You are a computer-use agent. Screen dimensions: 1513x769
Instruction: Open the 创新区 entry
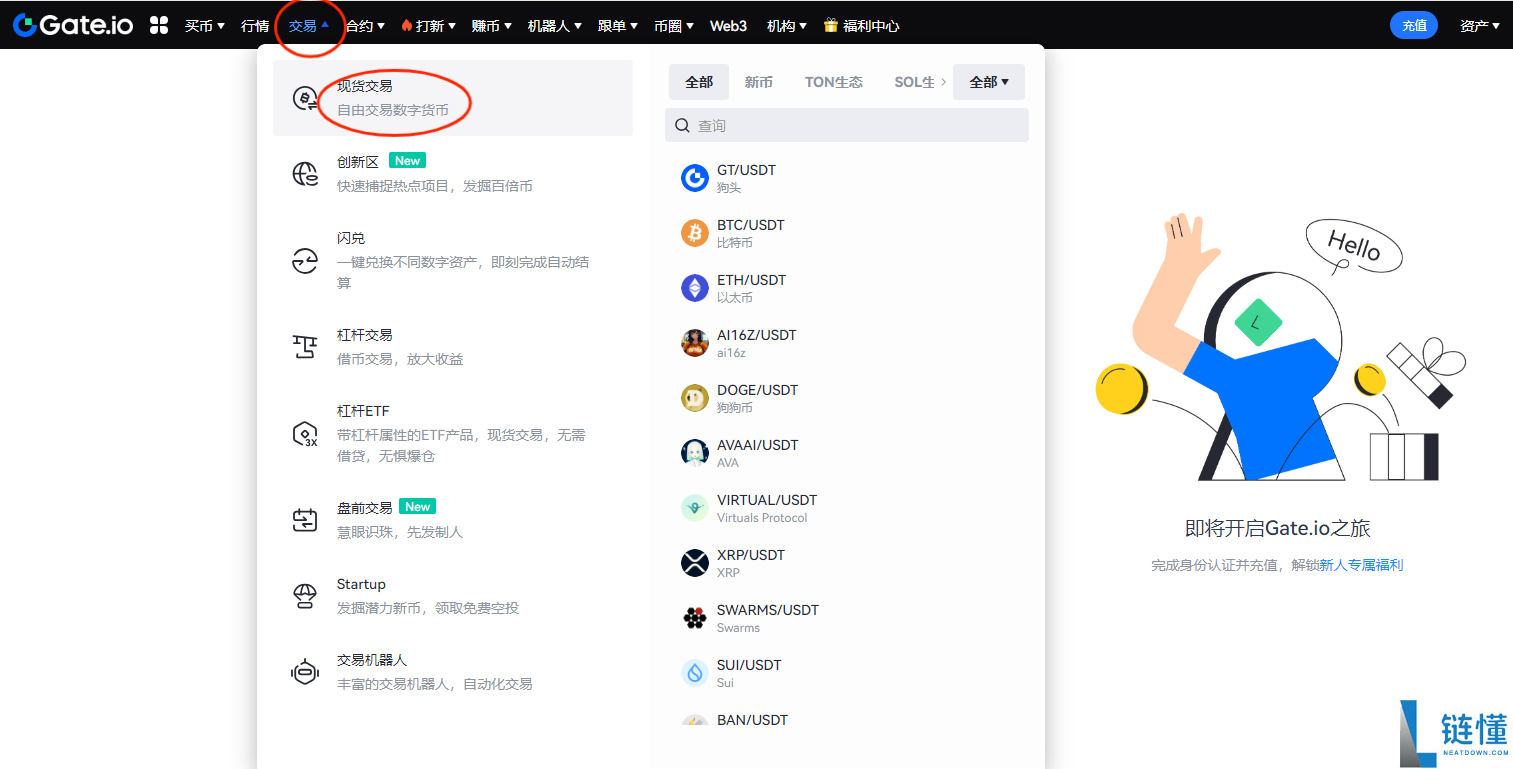coord(453,174)
